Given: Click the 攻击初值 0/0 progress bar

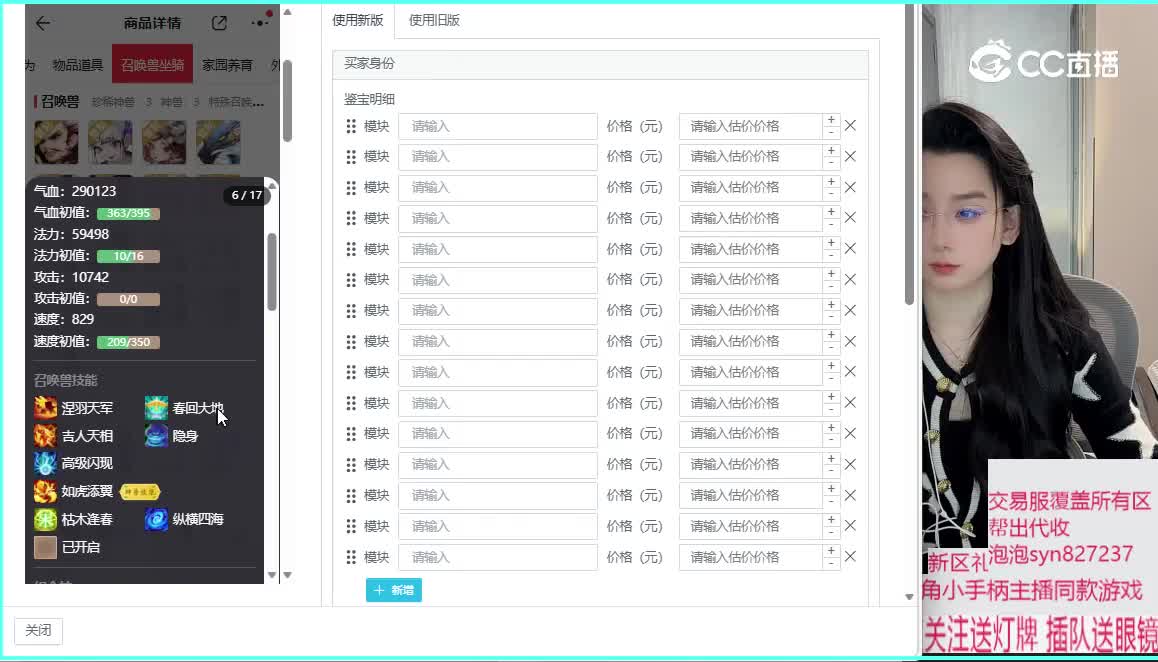Looking at the screenshot, I should coord(129,299).
